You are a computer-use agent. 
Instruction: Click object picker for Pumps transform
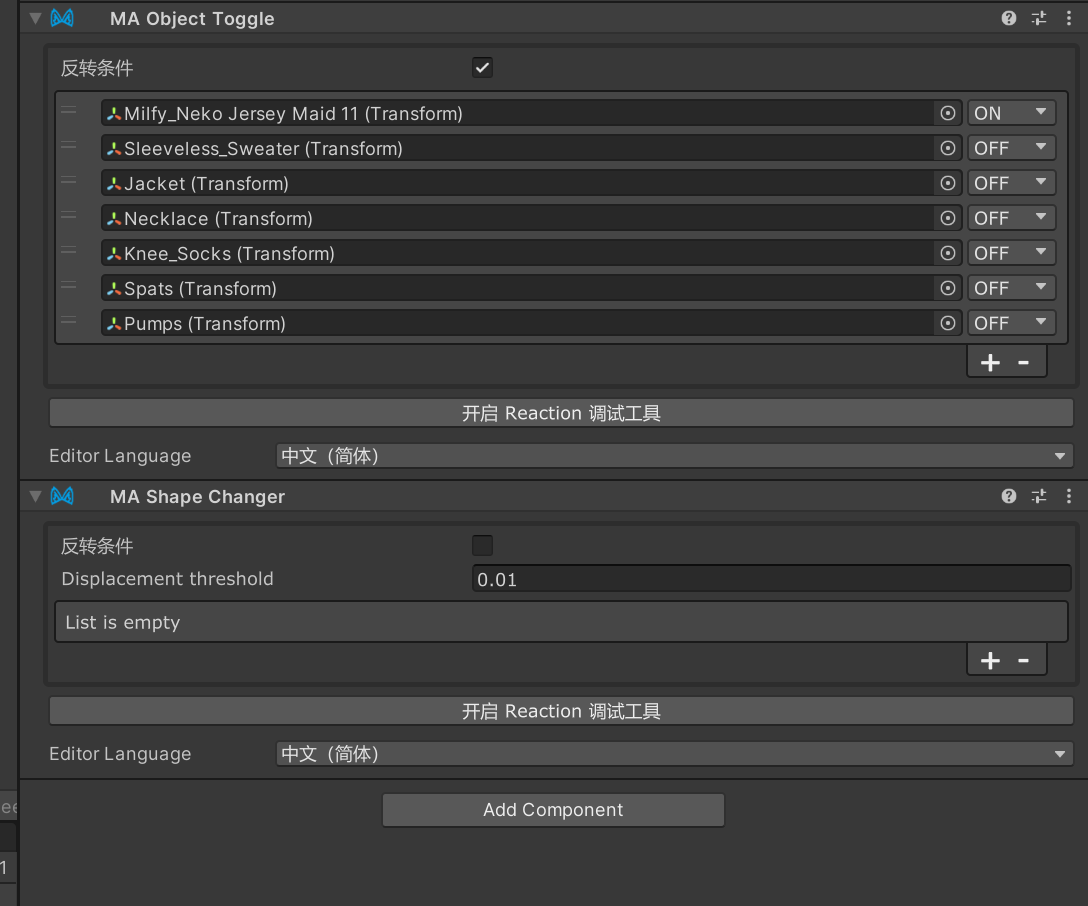click(x=948, y=324)
